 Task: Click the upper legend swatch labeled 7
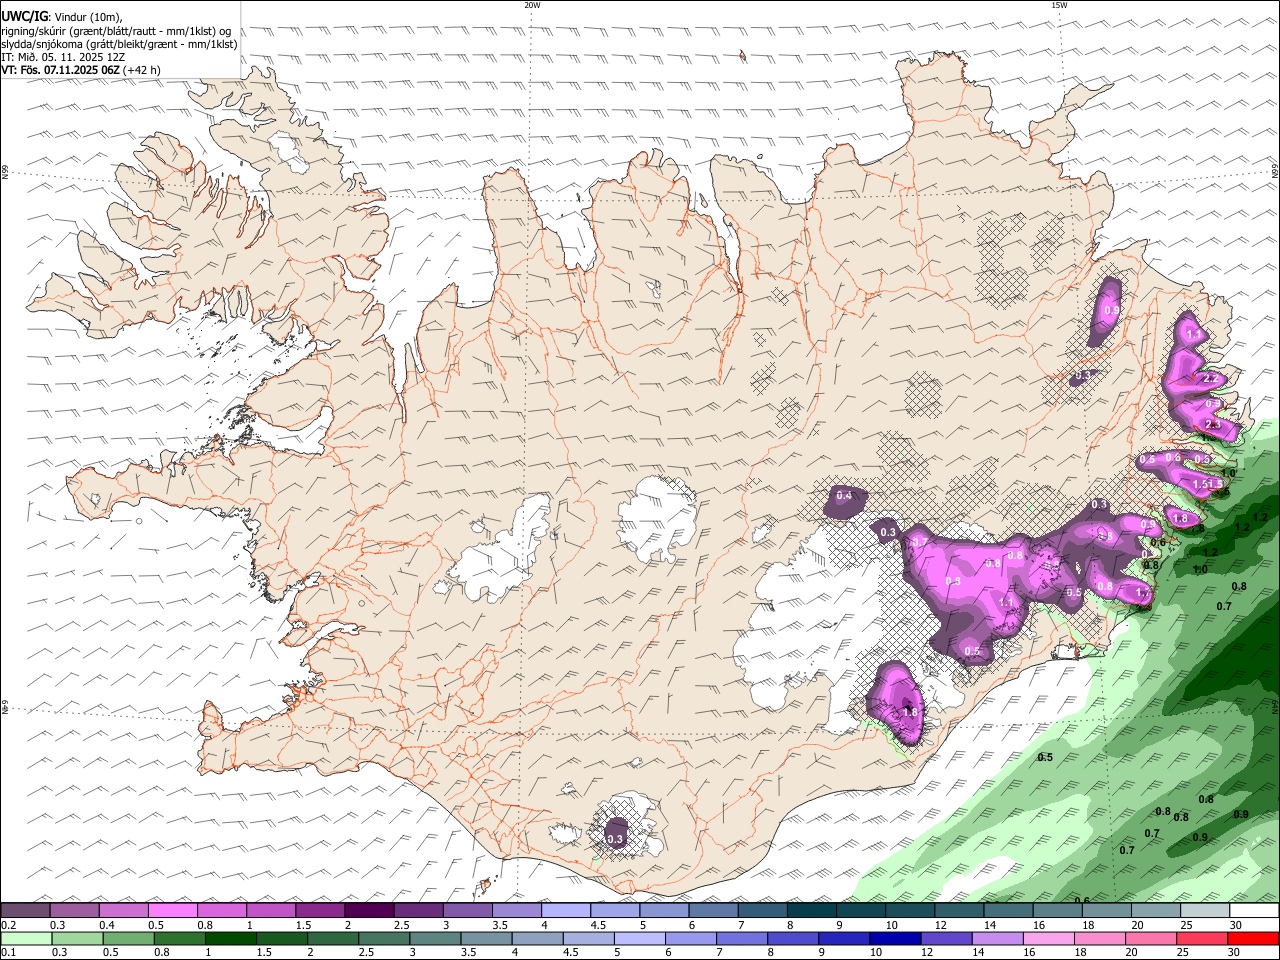(x=762, y=910)
